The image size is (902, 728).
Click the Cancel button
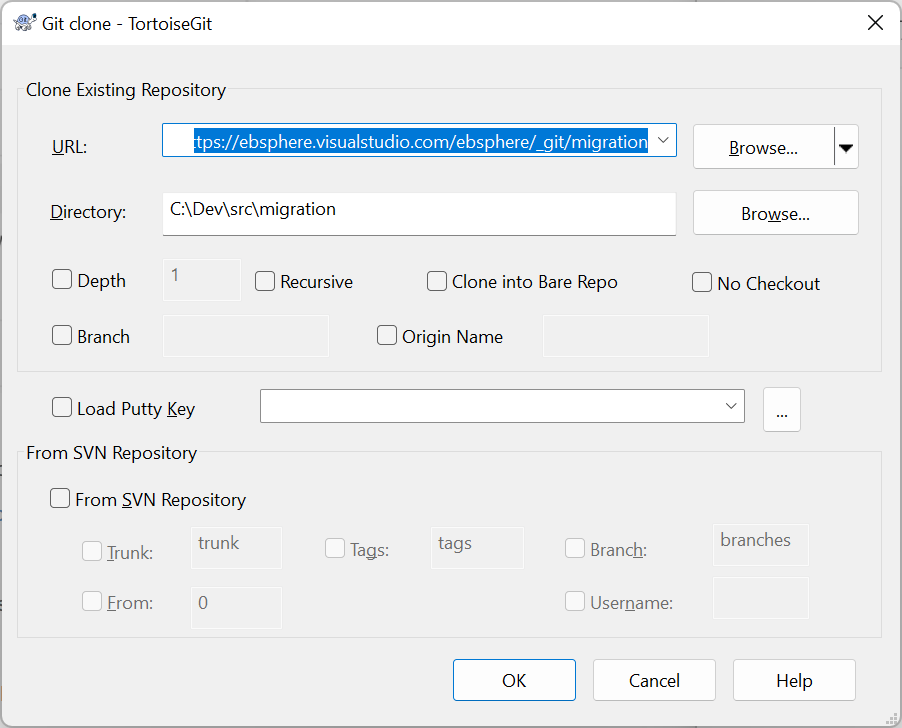point(655,680)
